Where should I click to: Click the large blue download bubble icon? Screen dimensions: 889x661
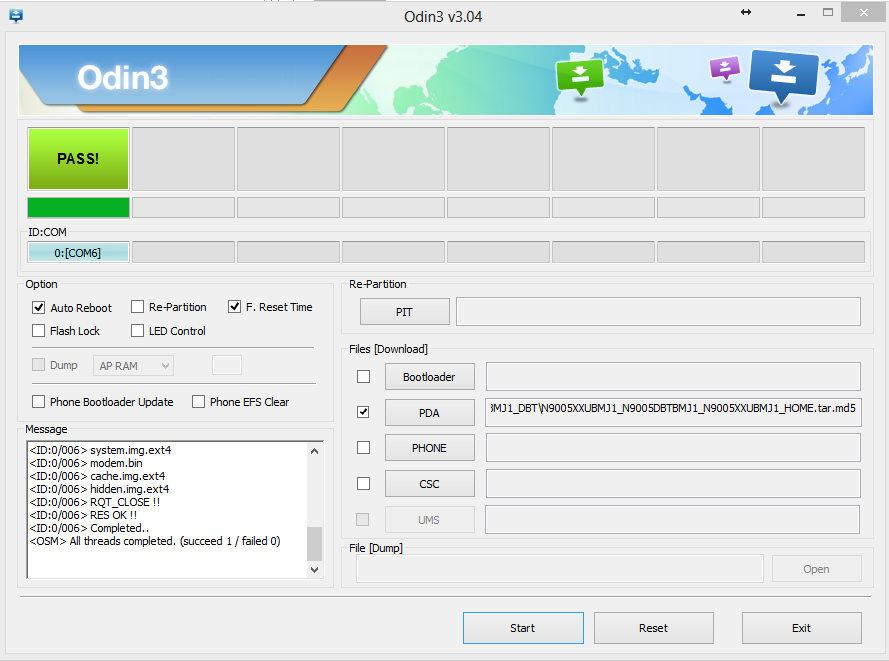tap(783, 77)
